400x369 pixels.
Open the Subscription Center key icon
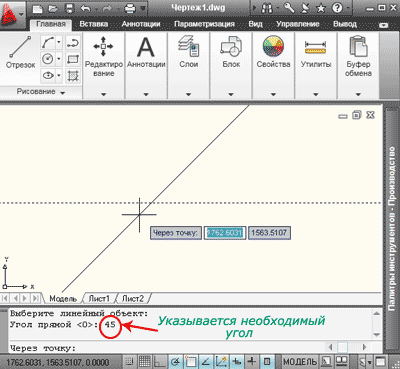point(289,8)
